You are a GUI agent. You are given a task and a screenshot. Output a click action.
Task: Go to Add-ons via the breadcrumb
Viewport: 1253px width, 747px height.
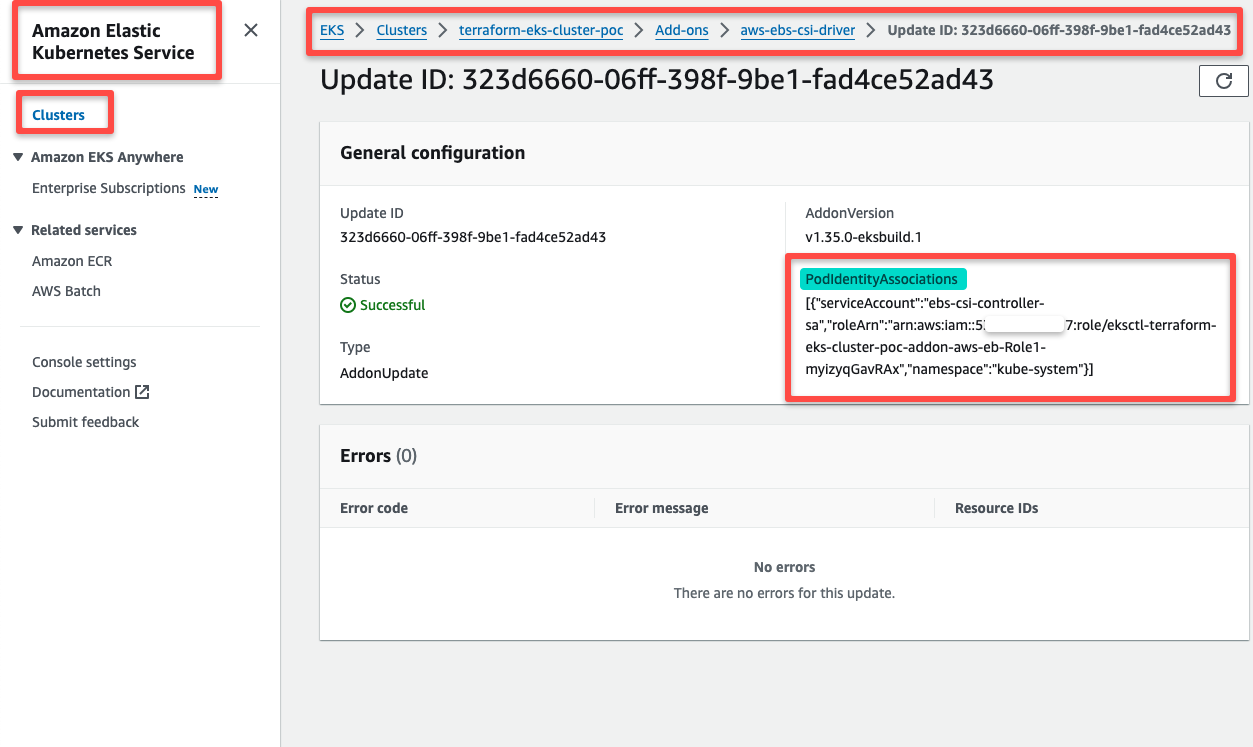point(681,31)
